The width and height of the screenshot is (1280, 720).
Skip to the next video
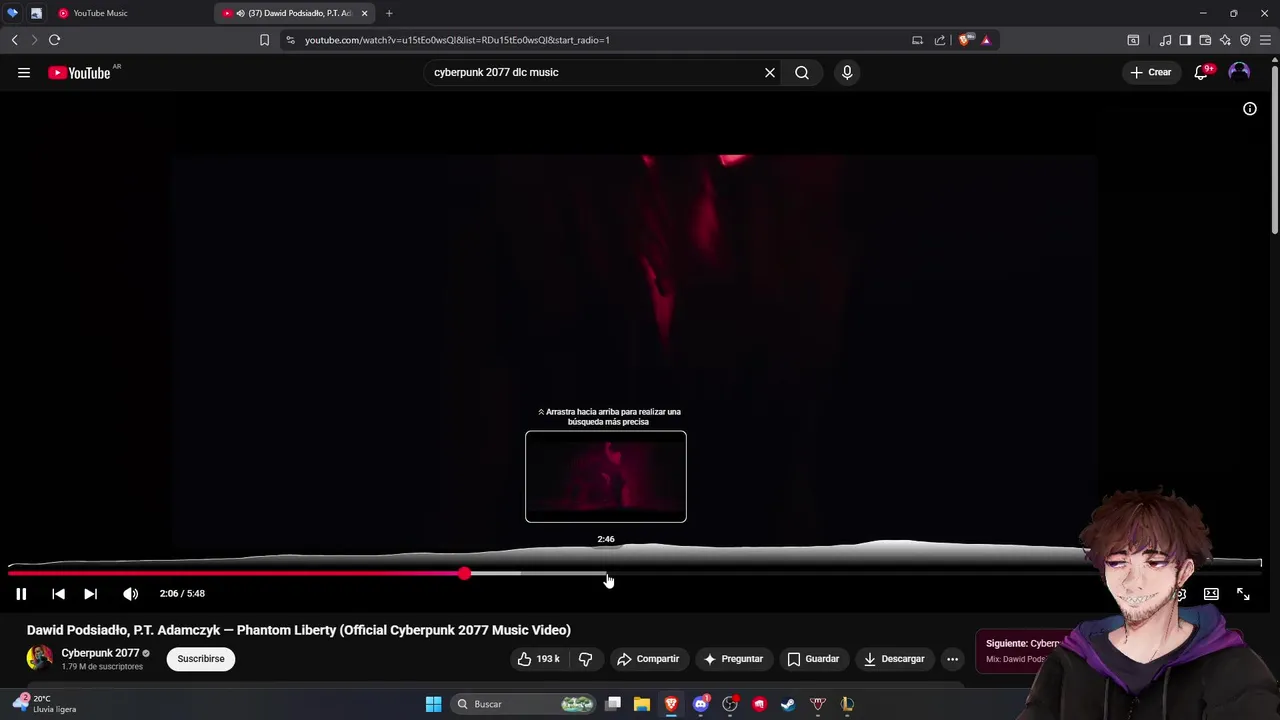coord(90,594)
